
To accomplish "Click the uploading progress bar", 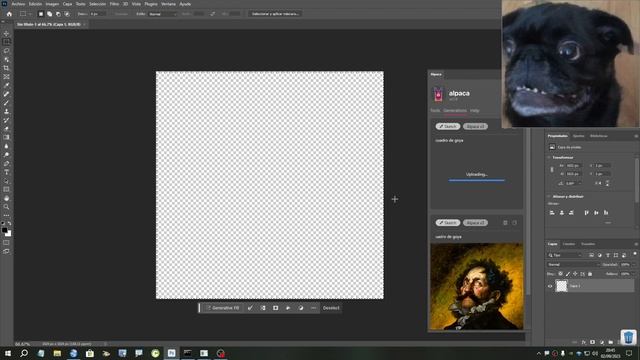I will tap(476, 180).
